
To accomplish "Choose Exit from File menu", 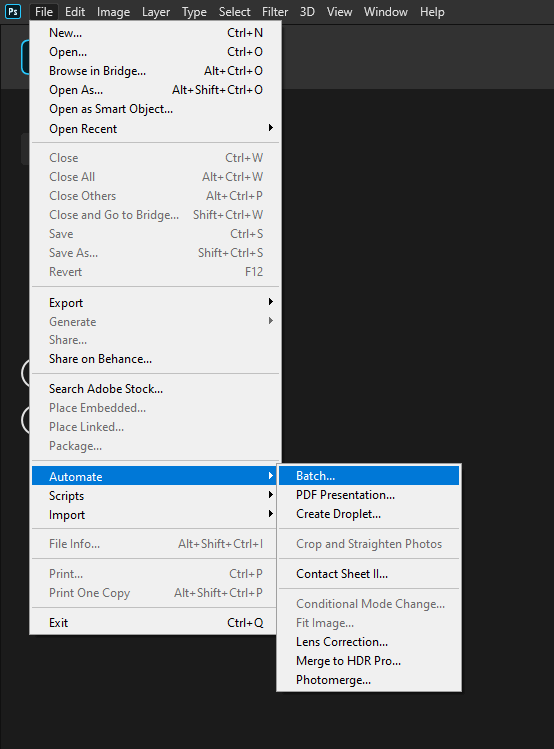I will point(155,623).
